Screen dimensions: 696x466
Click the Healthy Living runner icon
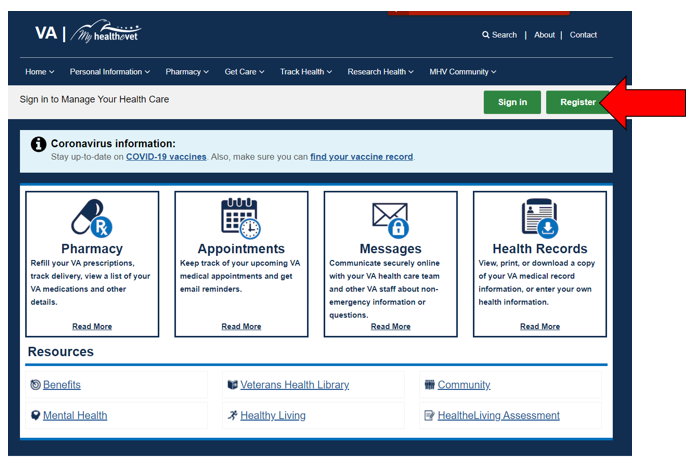click(x=233, y=415)
